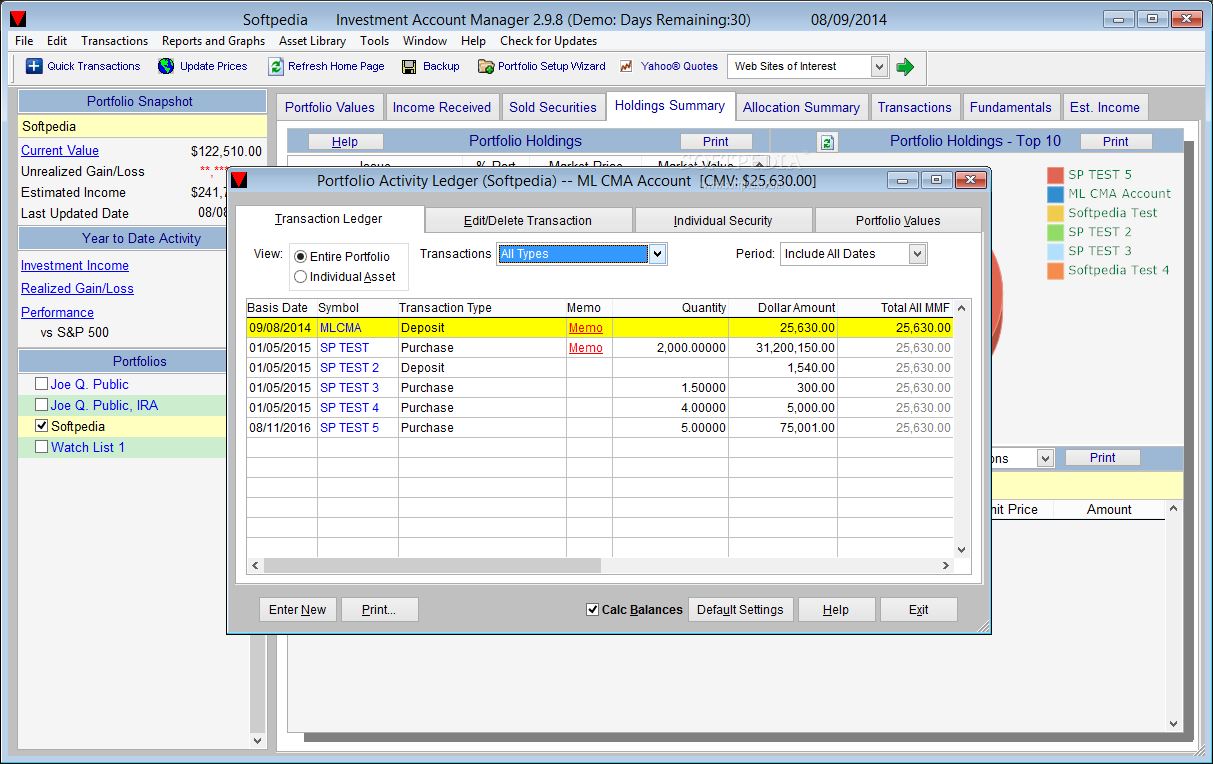Click the 31,200,150.00 dollar amount cell
Viewport: 1213px width, 764px height.
pos(783,348)
